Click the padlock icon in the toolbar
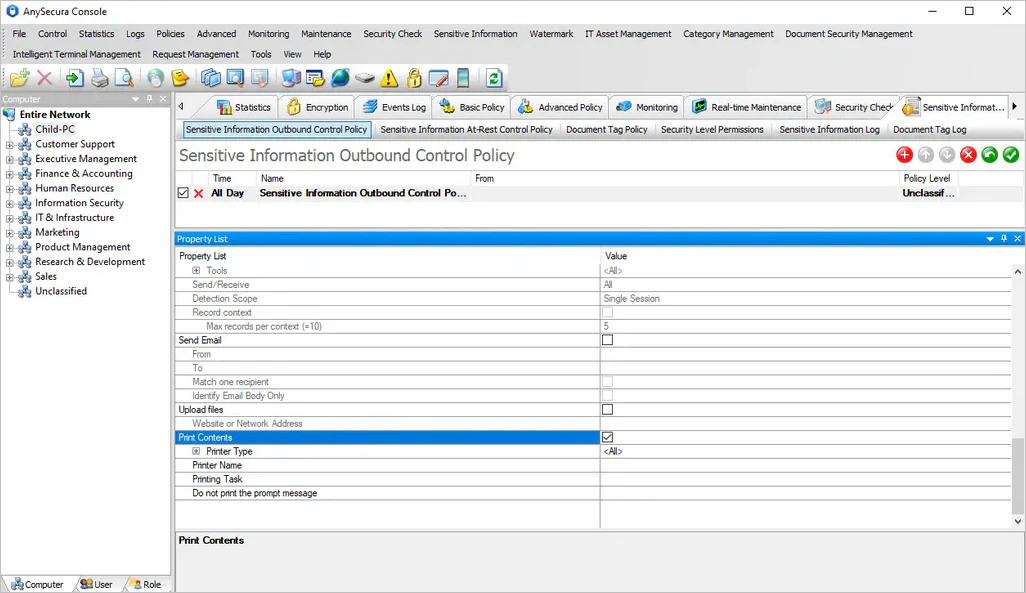This screenshot has width=1026, height=593. [x=414, y=79]
